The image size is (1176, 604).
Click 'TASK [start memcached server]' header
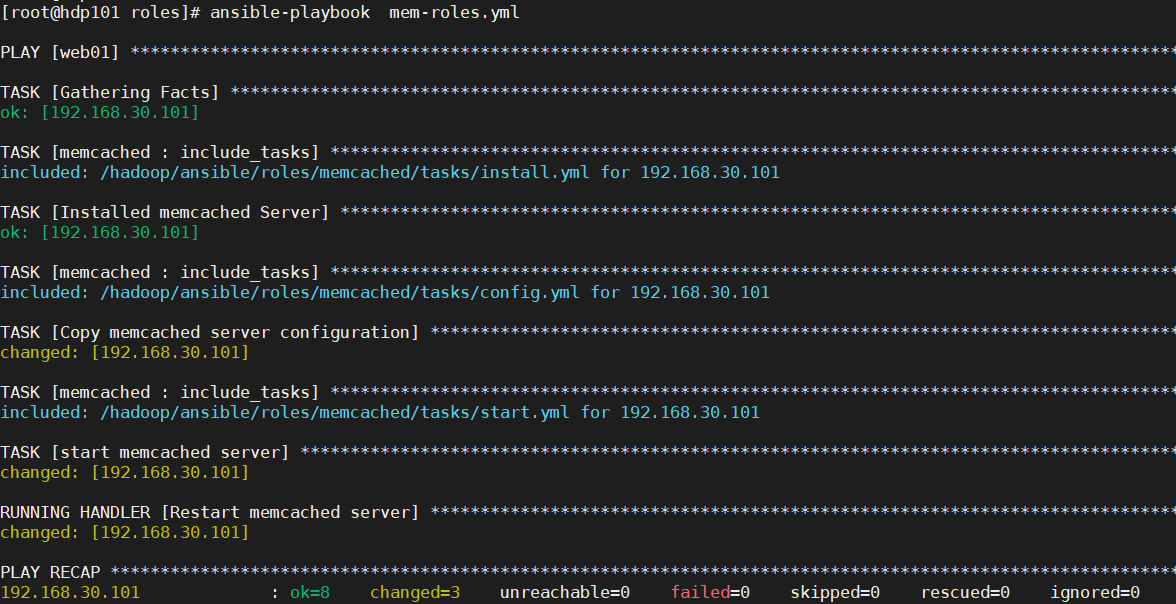(x=145, y=452)
